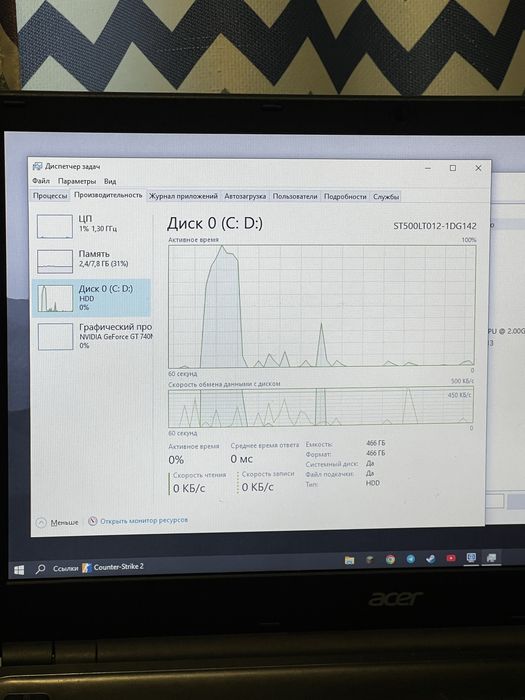
Task: Click the ЦП 1% 1,30 ГГц label
Action: [x=98, y=223]
